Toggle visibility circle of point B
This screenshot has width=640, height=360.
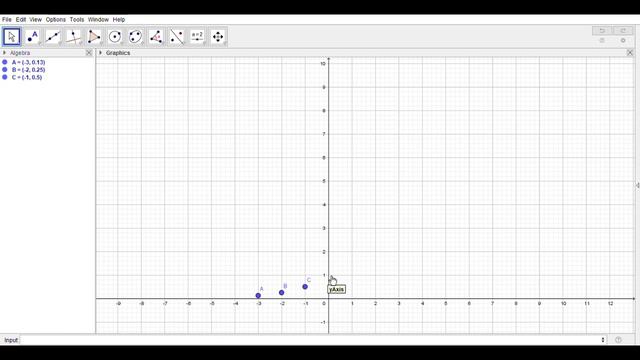[x=5, y=70]
